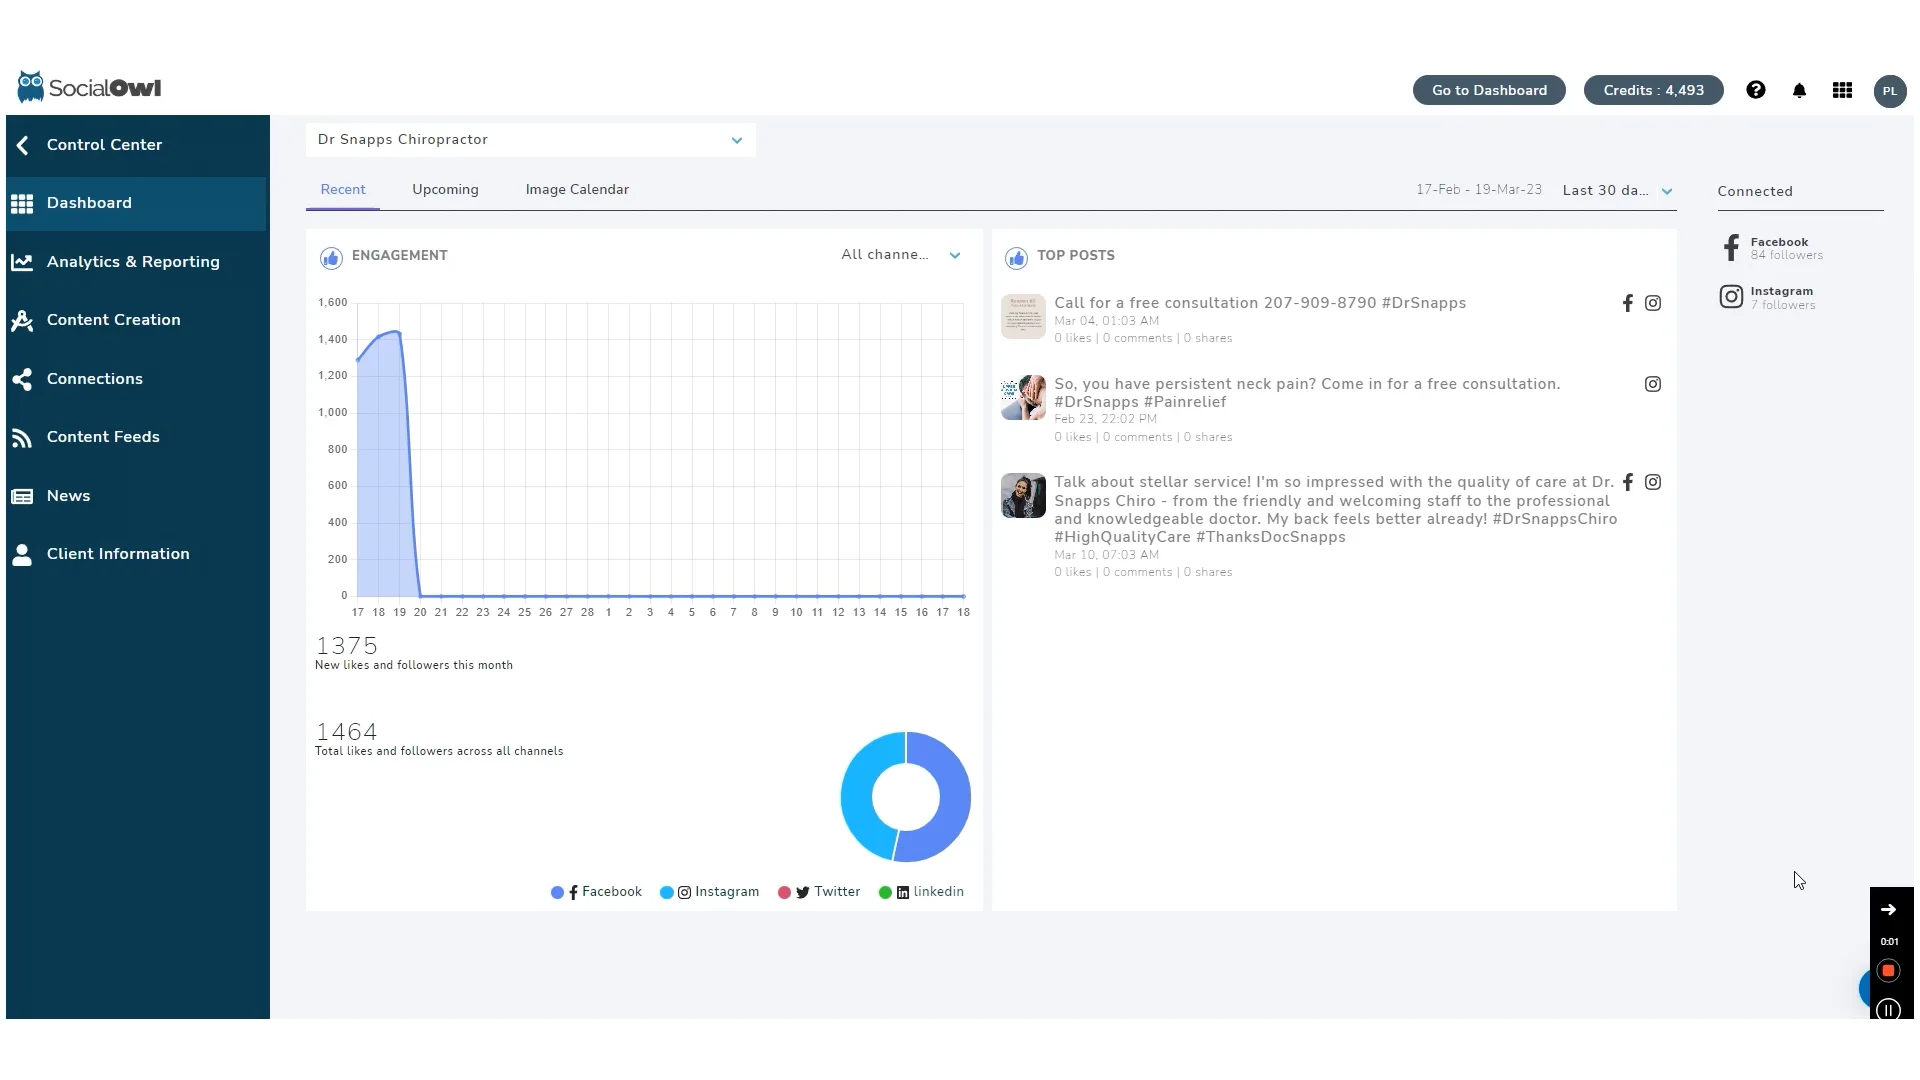Open the help question mark icon
Viewport: 1920px width, 1080px height.
(1756, 90)
